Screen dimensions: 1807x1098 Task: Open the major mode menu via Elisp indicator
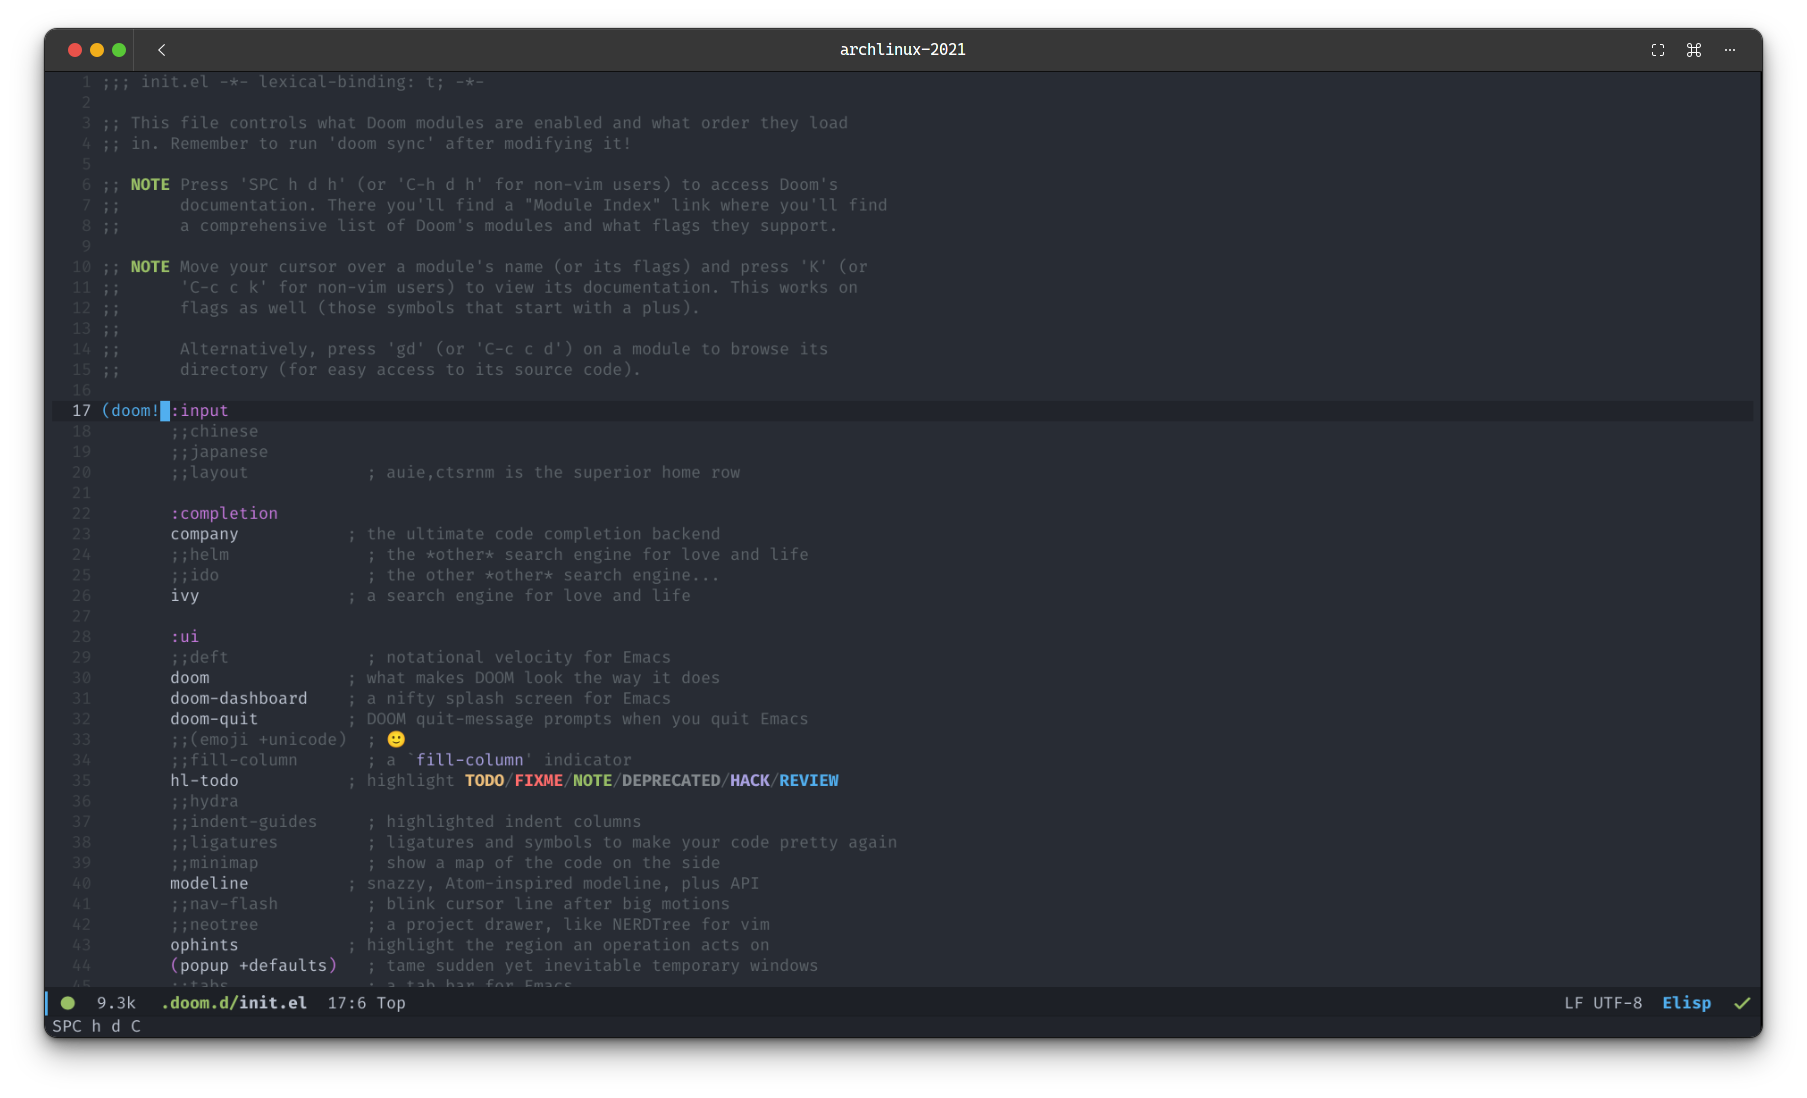(x=1687, y=1003)
